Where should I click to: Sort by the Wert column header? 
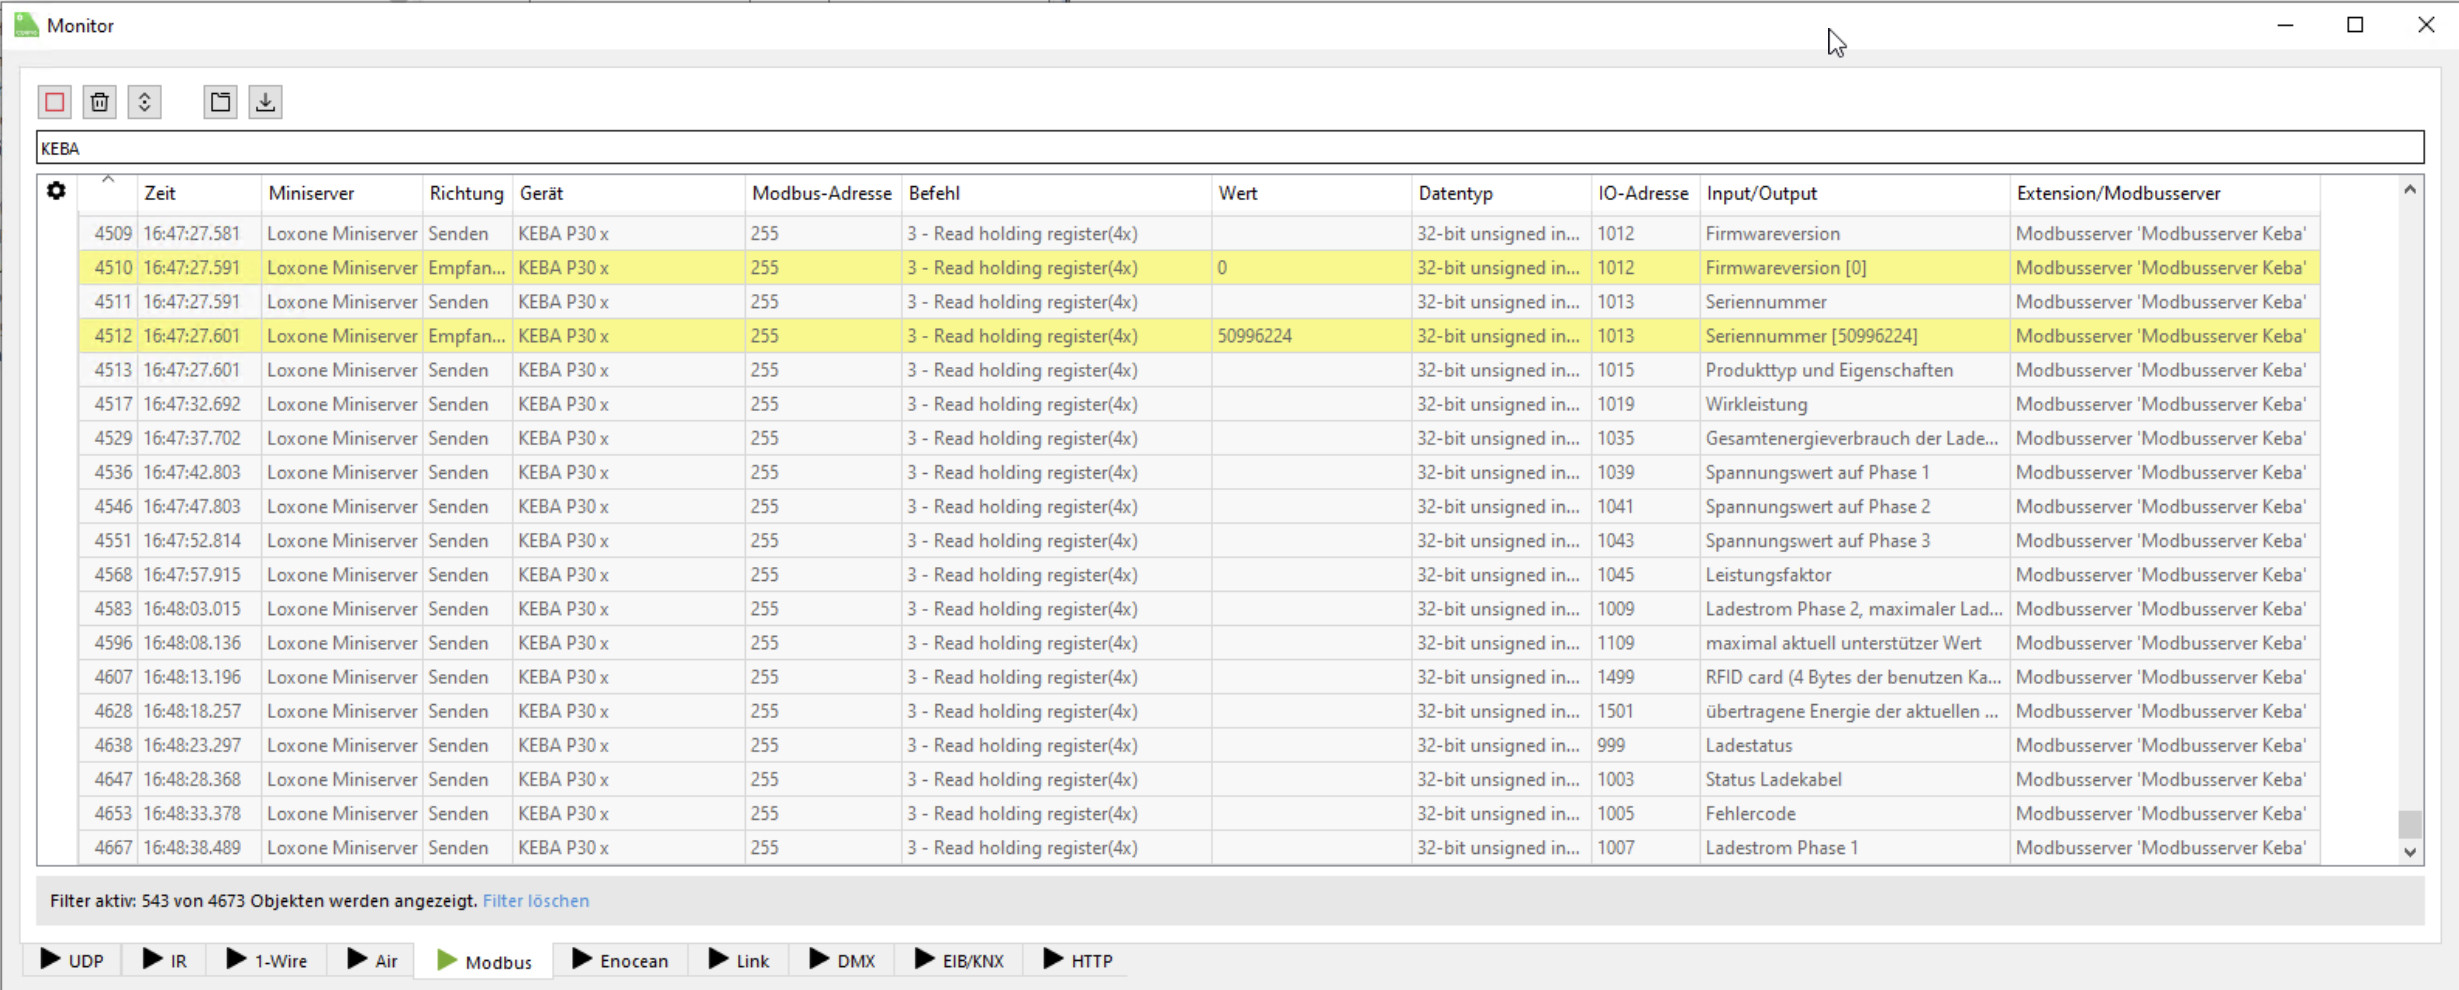click(x=1311, y=193)
